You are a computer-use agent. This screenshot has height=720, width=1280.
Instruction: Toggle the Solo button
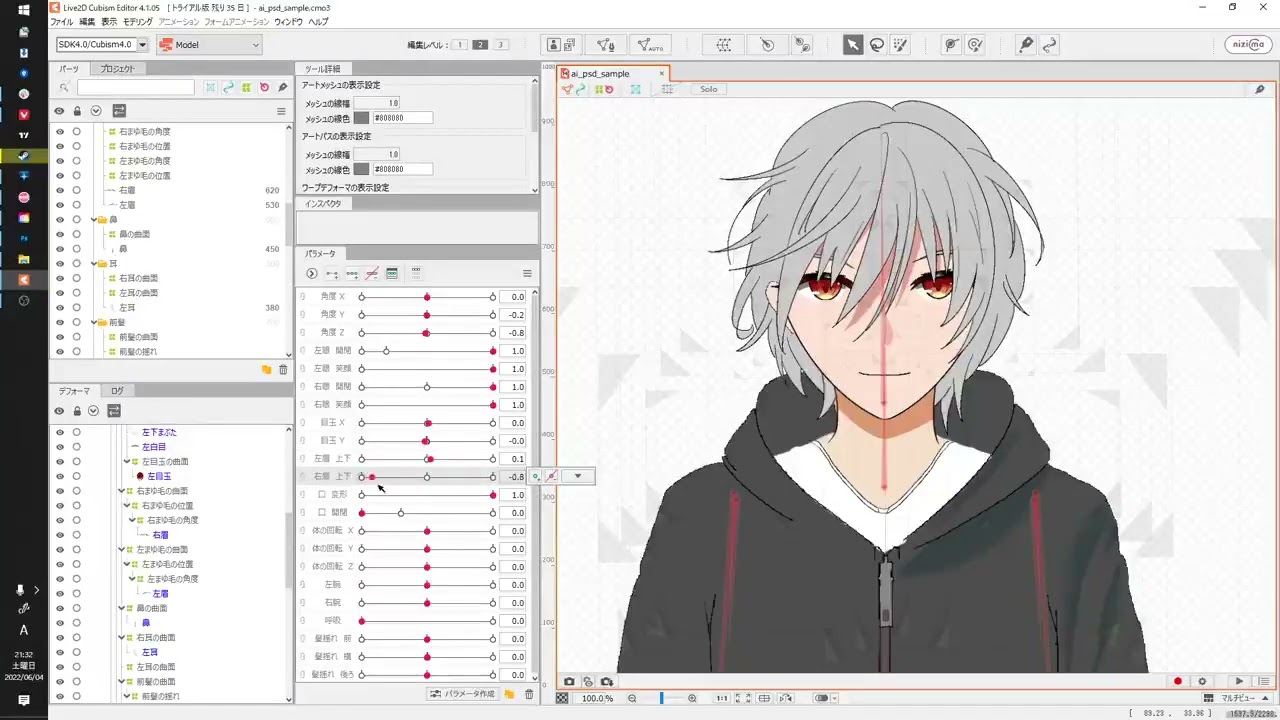pyautogui.click(x=708, y=89)
